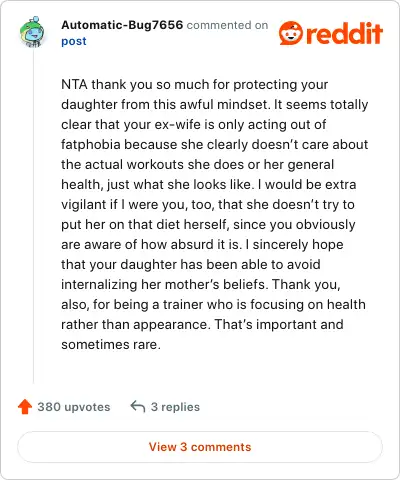Click the reddit wordmark text logo
The width and height of the screenshot is (400, 480).
coord(344,33)
